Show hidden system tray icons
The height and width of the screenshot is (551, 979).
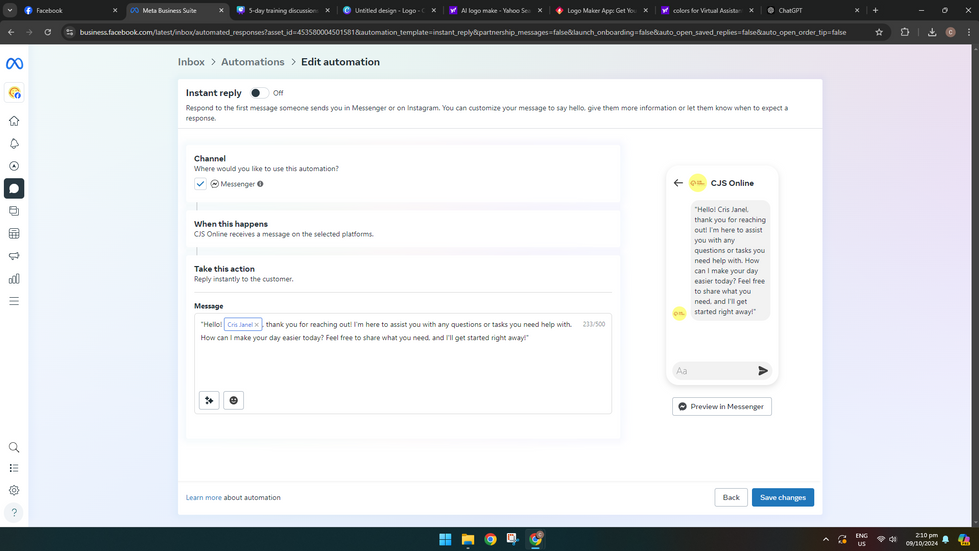(825, 539)
